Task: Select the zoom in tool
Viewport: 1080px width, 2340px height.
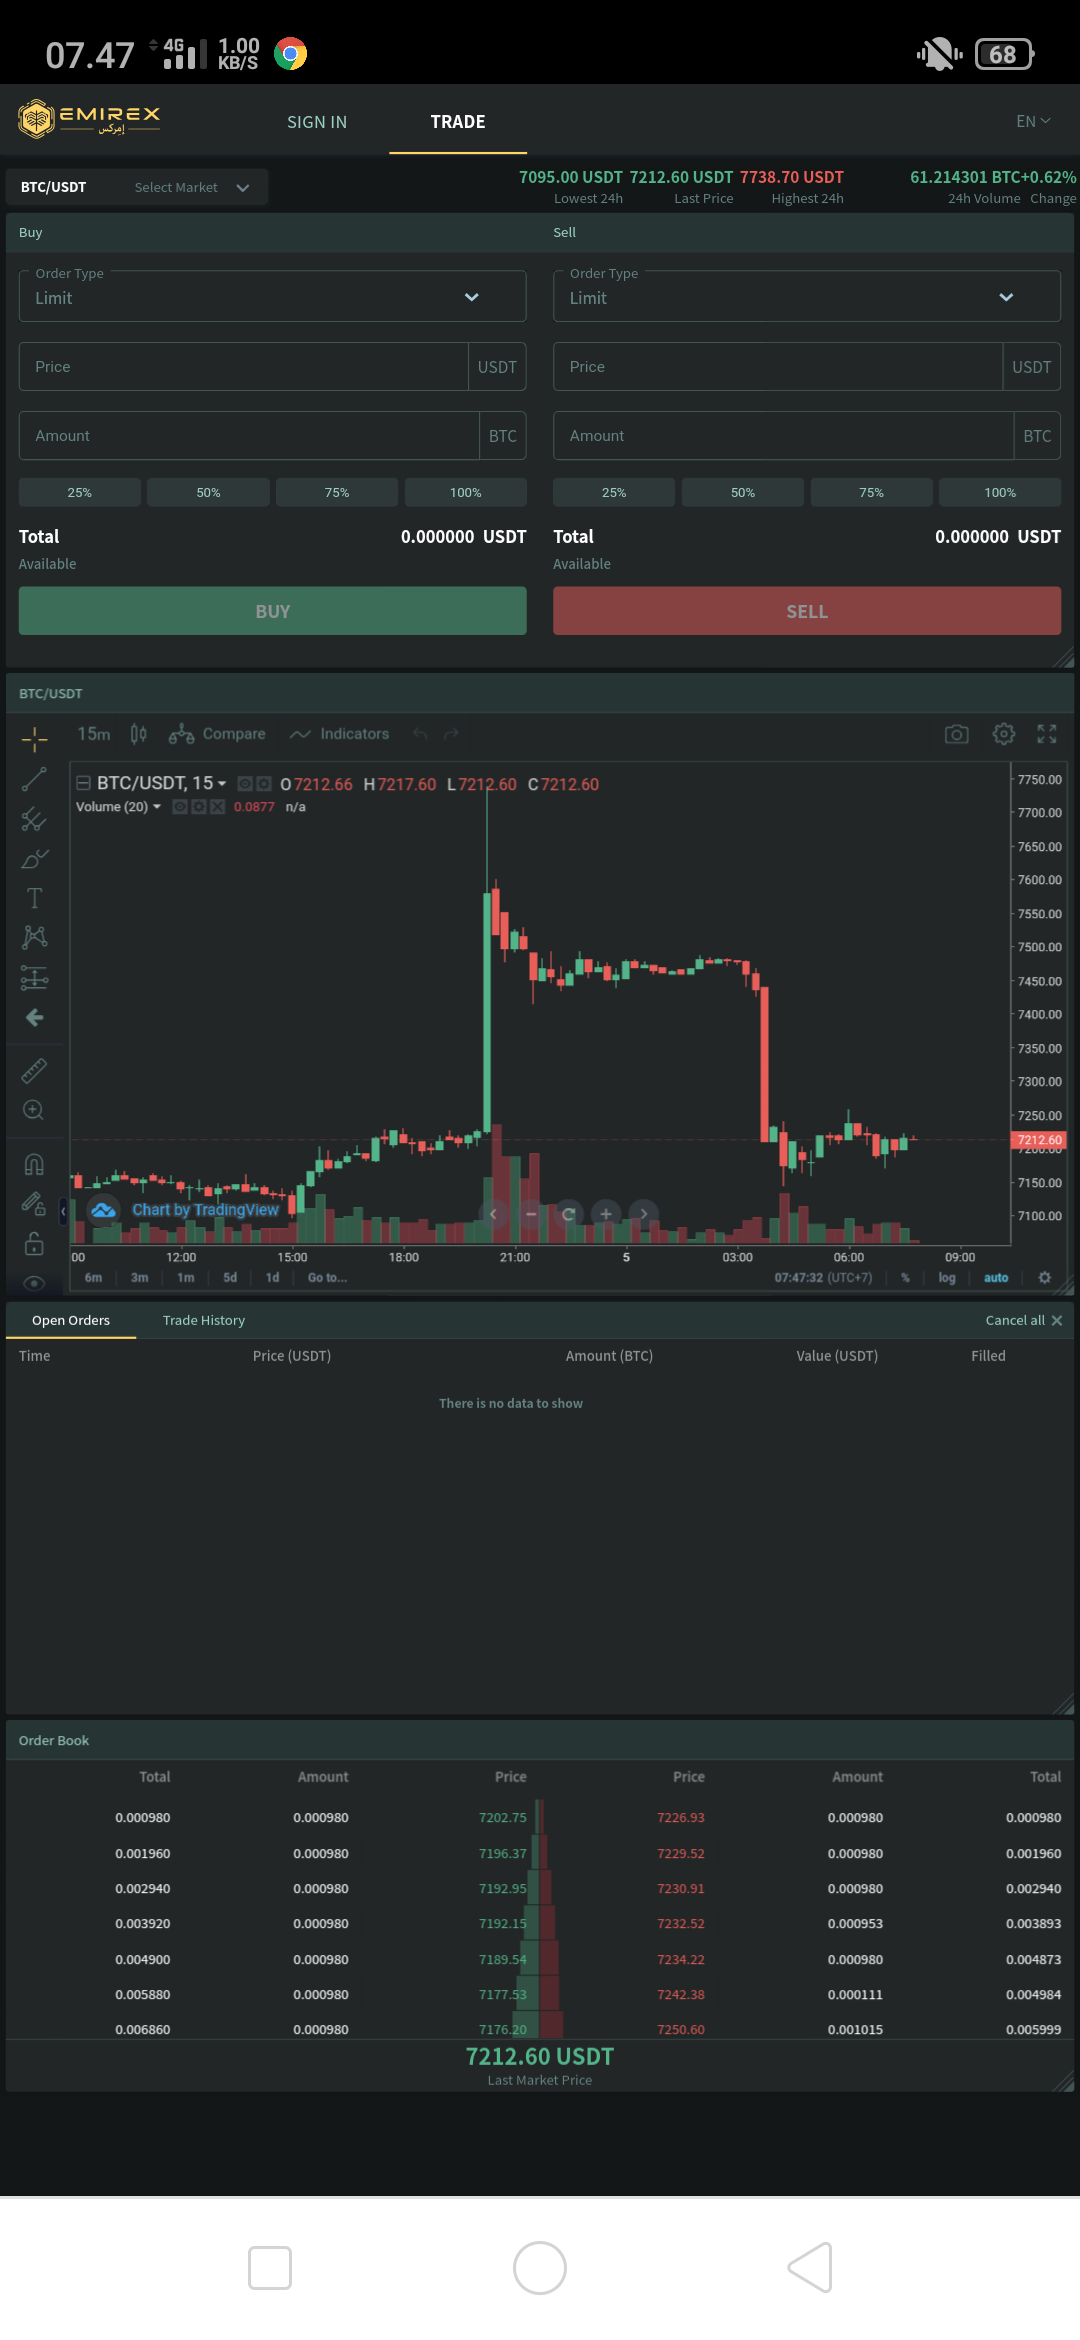Action: (34, 1110)
